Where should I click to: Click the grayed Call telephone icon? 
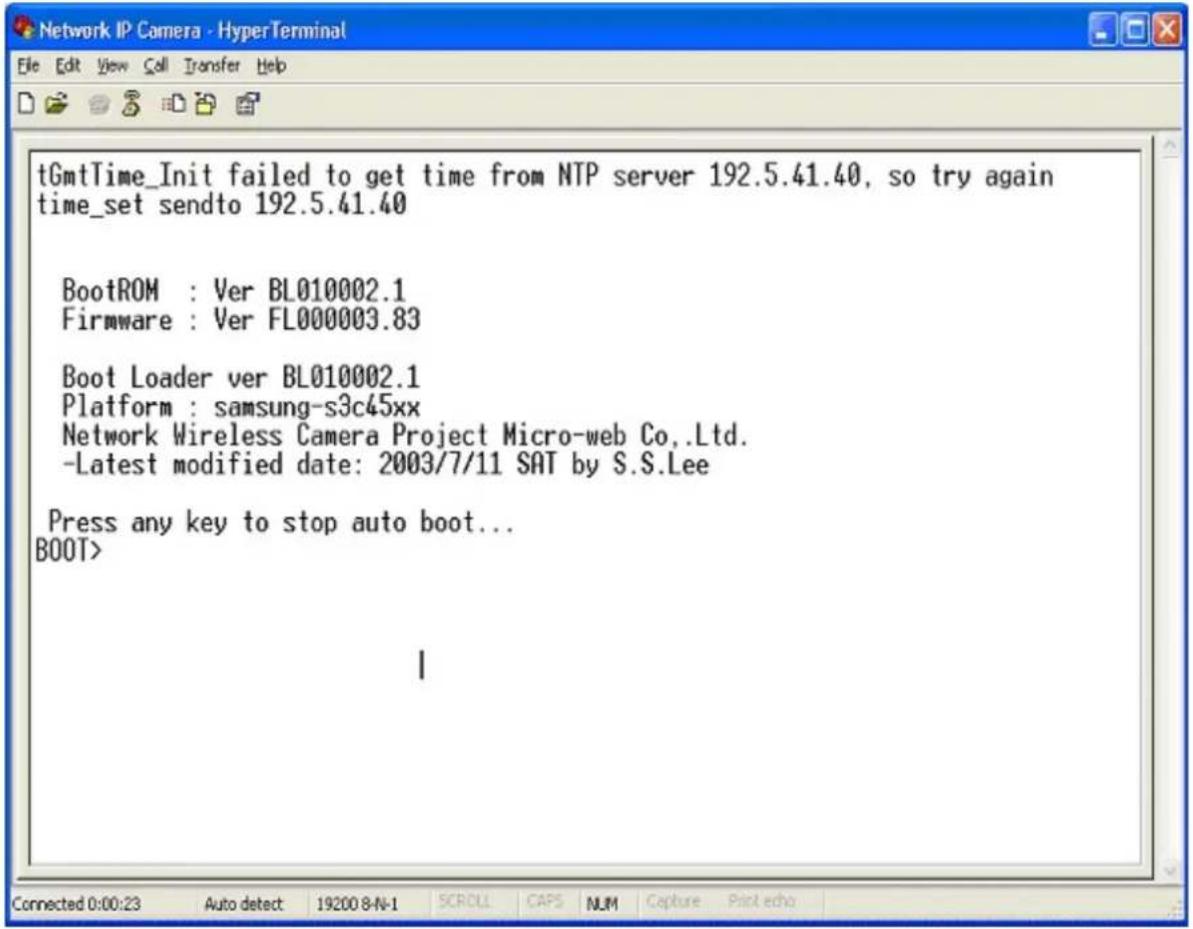click(x=98, y=104)
